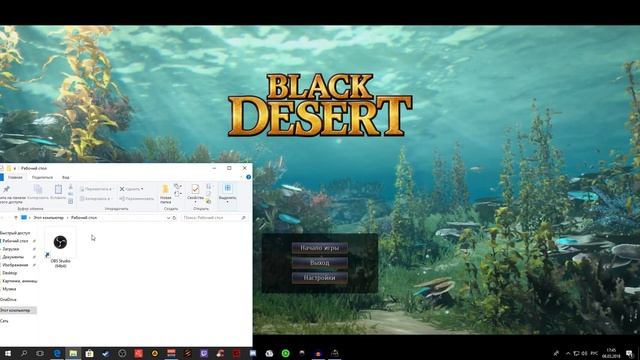Open Task View on the taskbar

pyautogui.click(x=40, y=353)
